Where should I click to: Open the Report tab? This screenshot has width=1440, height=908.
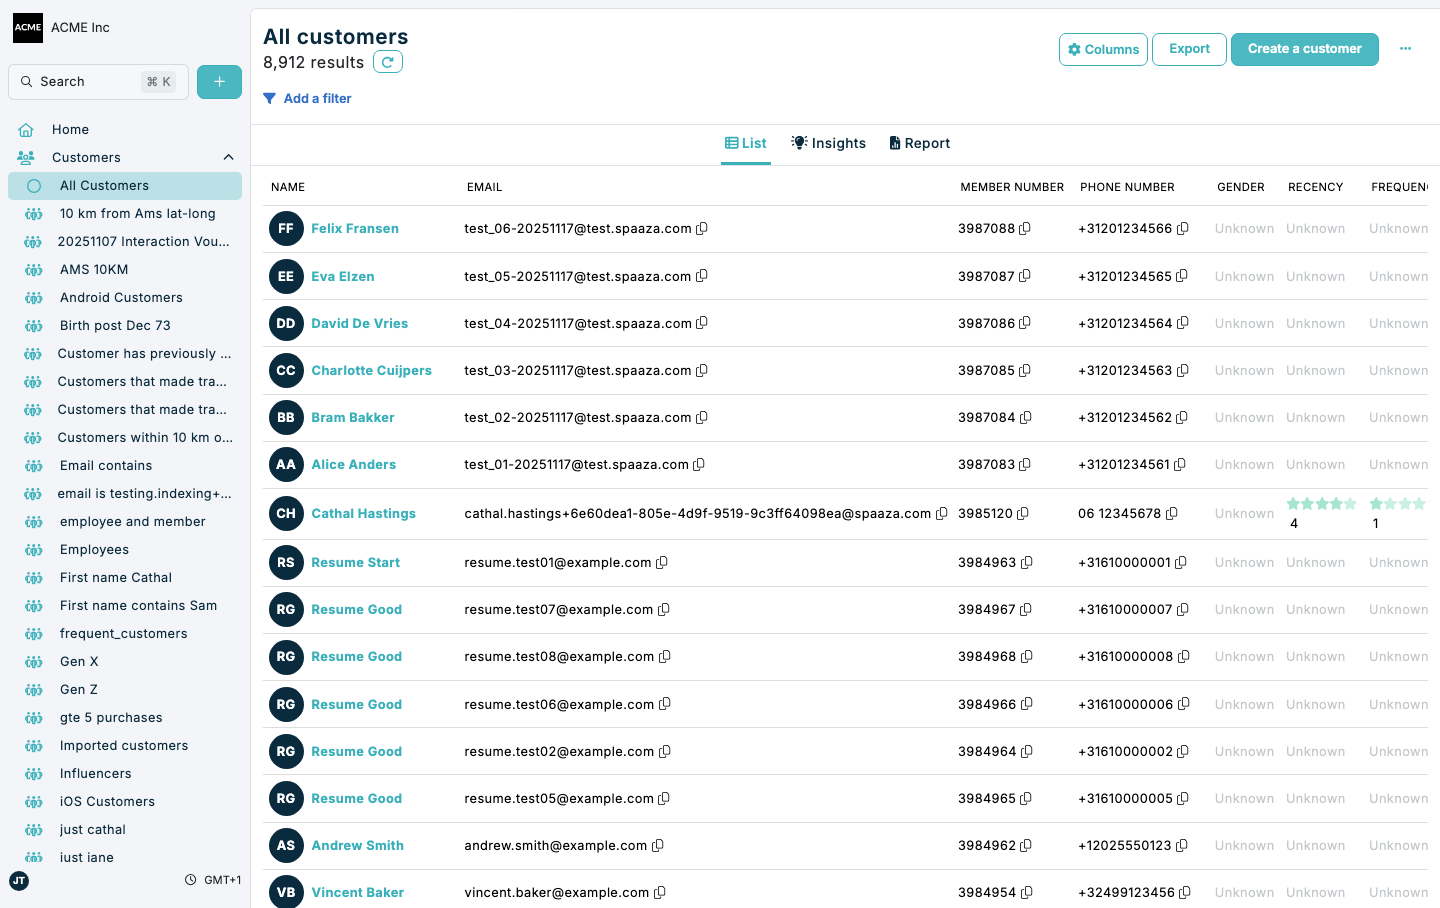pos(919,143)
